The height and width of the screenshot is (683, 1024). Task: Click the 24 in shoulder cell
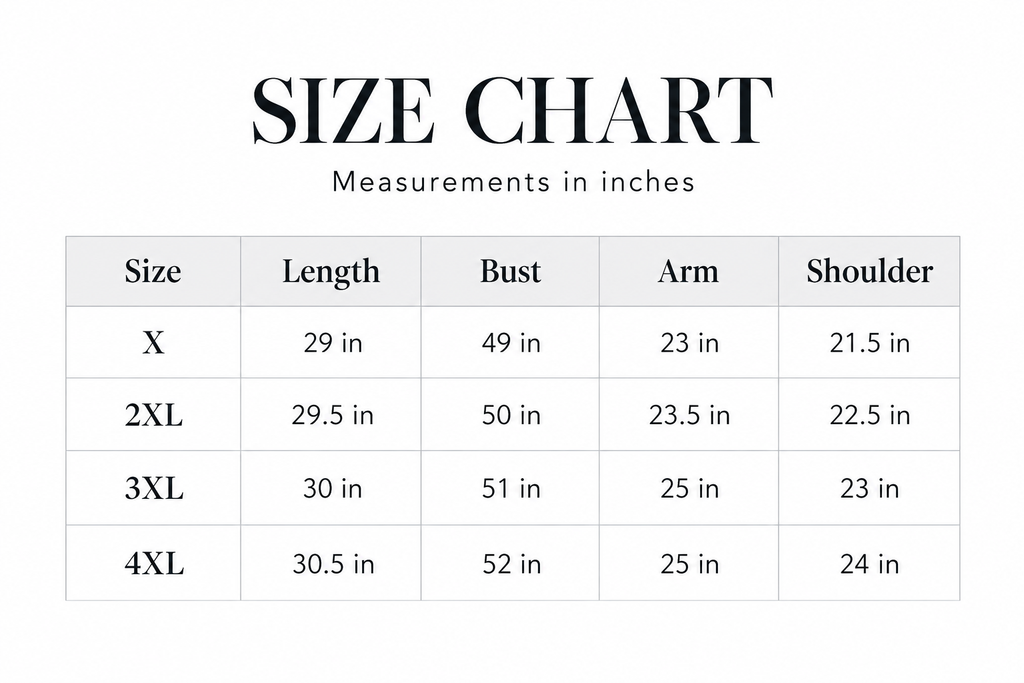tap(869, 564)
